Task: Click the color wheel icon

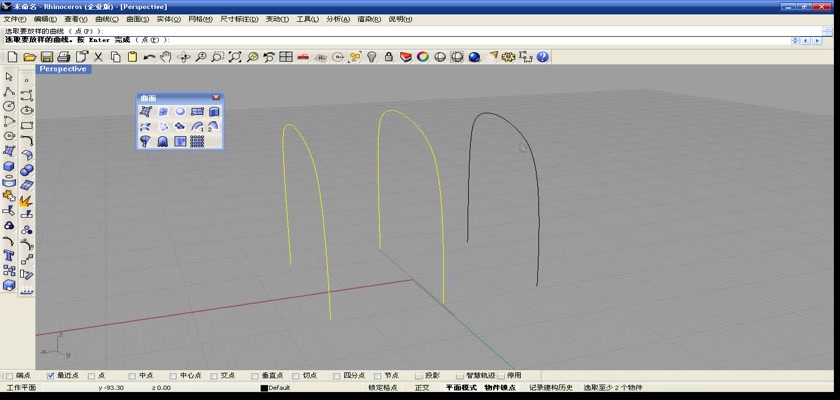Action: pyautogui.click(x=423, y=57)
